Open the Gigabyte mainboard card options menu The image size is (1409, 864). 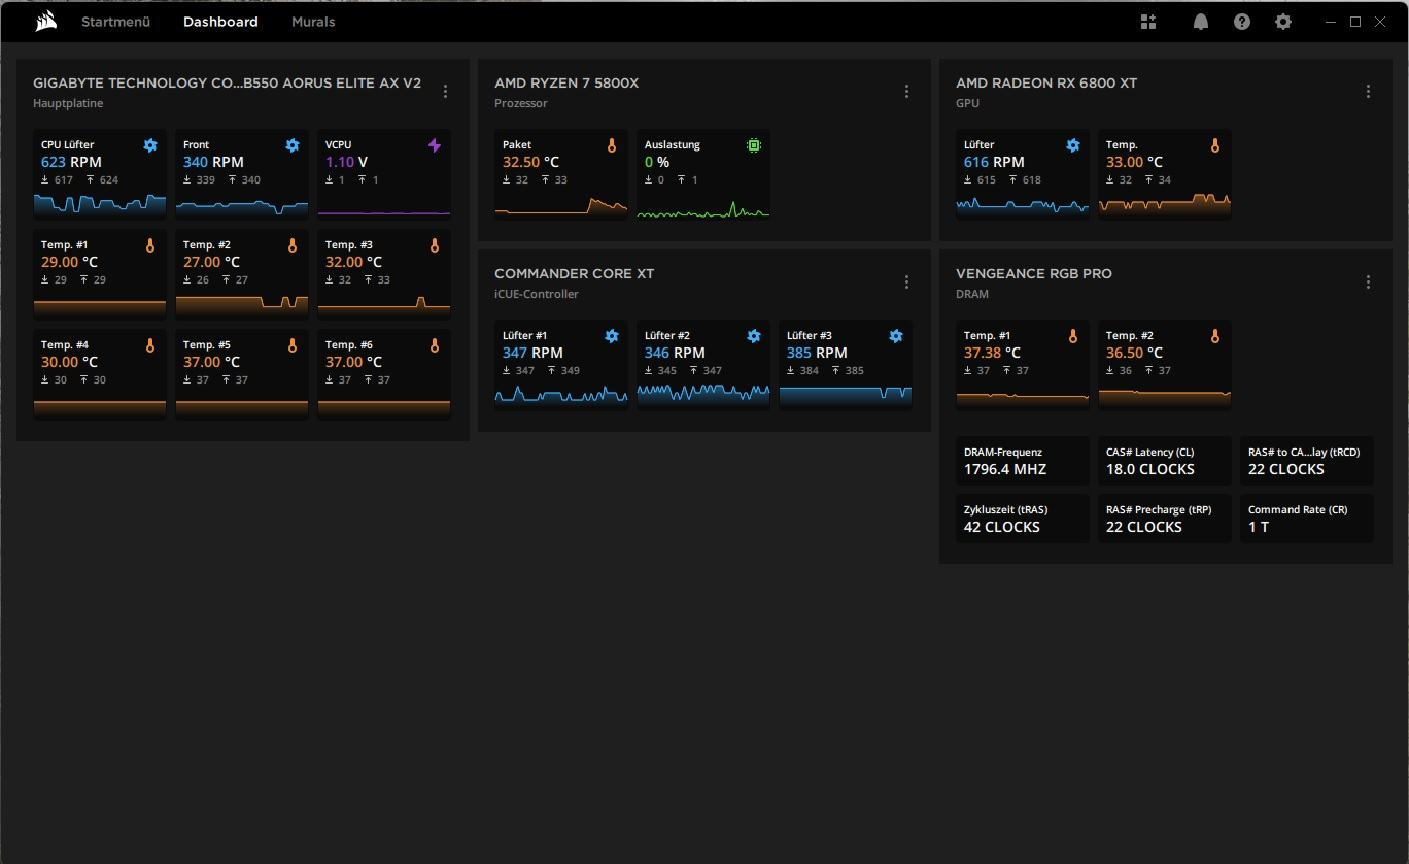pos(445,91)
